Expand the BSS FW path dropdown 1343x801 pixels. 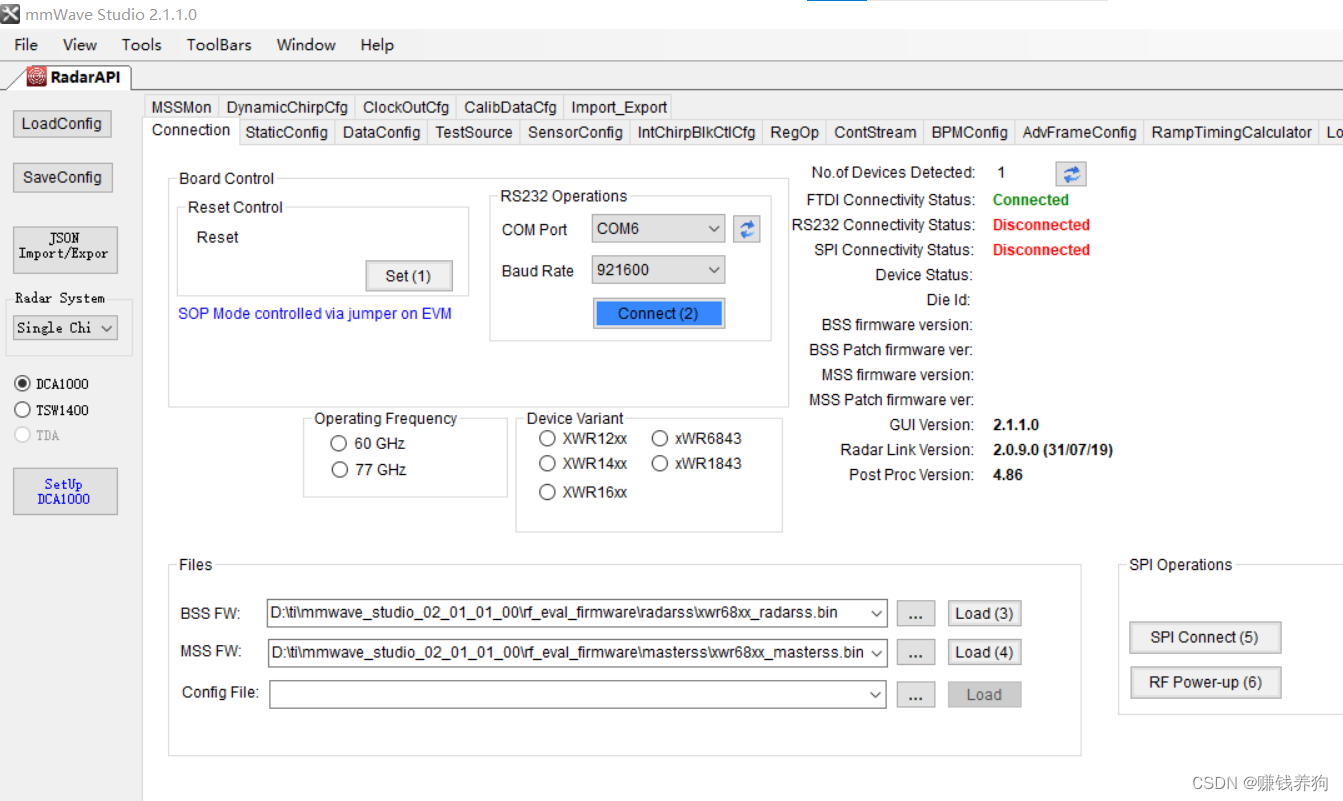(x=876, y=613)
